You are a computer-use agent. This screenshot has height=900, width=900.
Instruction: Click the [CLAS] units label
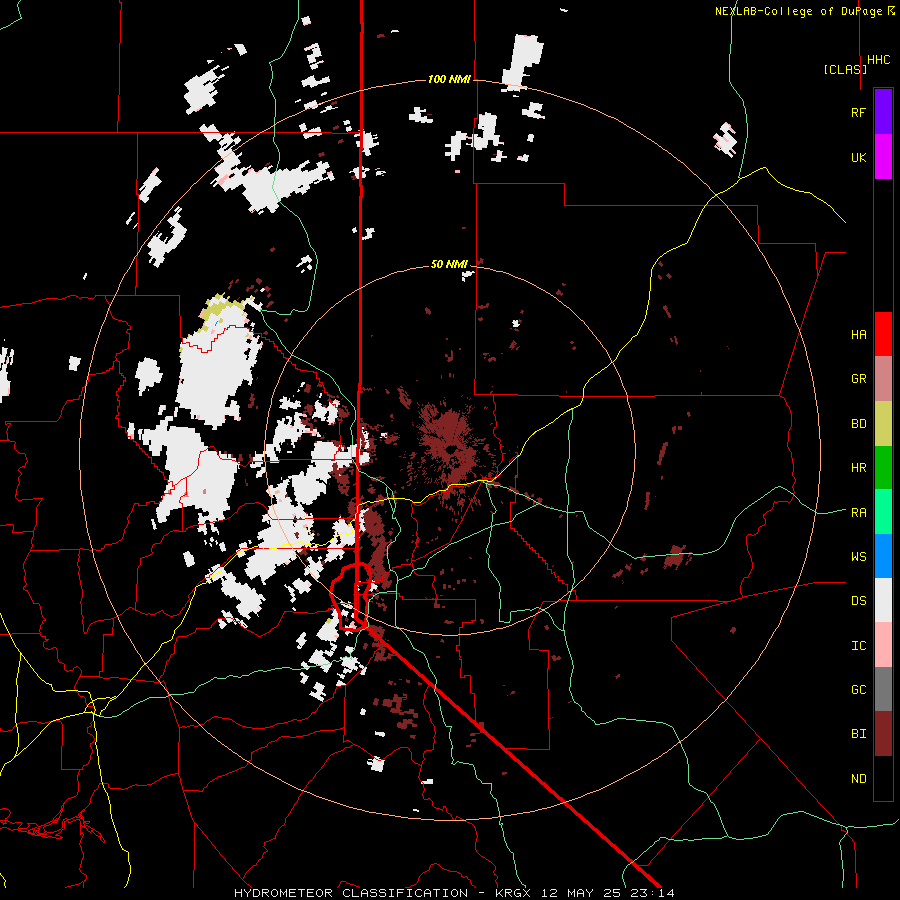[845, 69]
